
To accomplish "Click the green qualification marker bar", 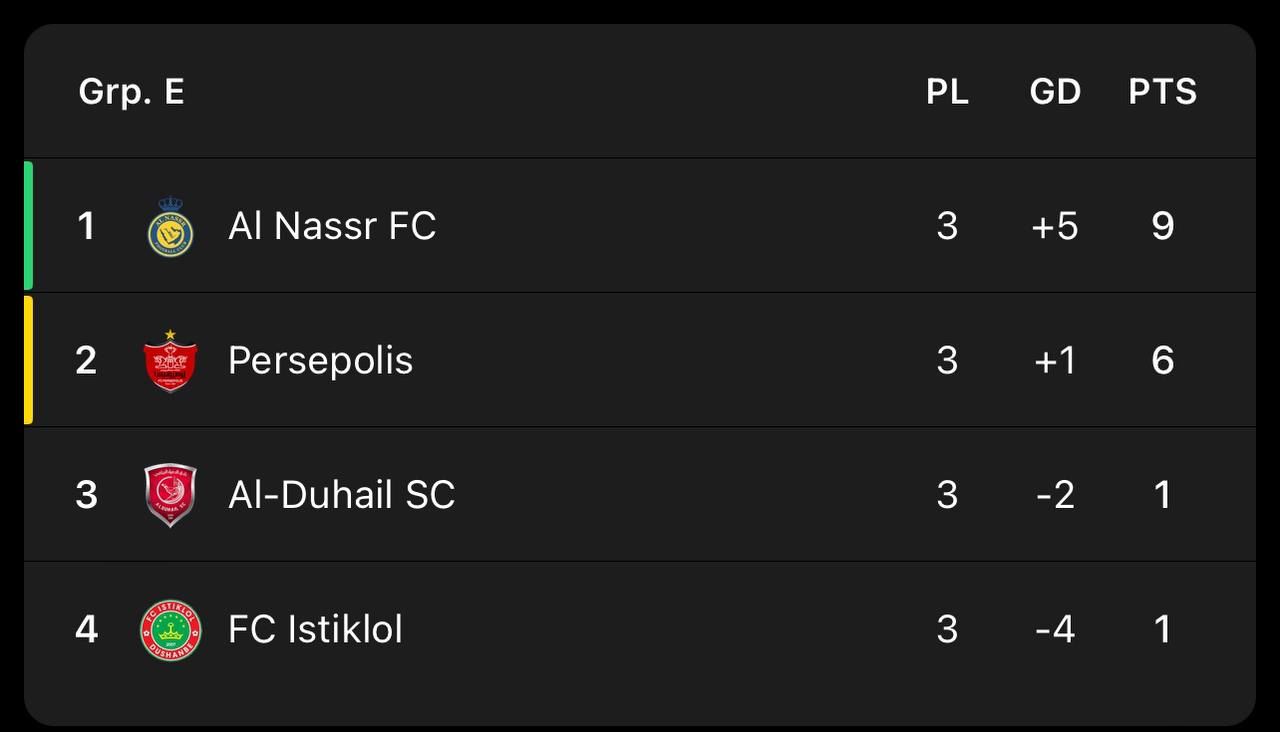I will (x=29, y=225).
